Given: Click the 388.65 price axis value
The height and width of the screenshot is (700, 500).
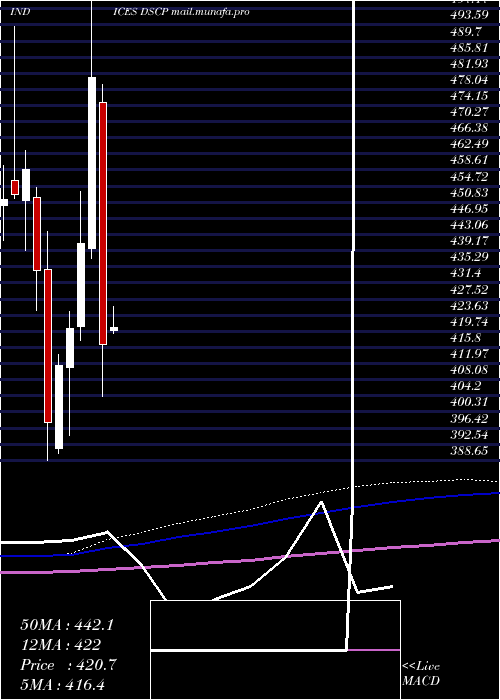Looking at the screenshot, I should [469, 450].
